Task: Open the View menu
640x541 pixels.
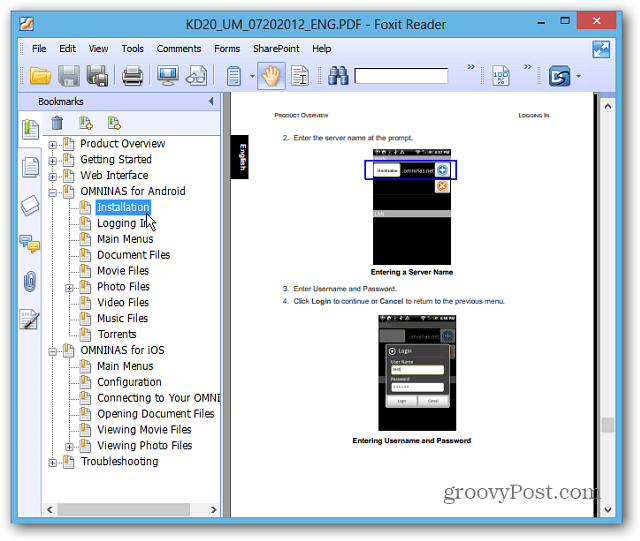Action: tap(98, 49)
